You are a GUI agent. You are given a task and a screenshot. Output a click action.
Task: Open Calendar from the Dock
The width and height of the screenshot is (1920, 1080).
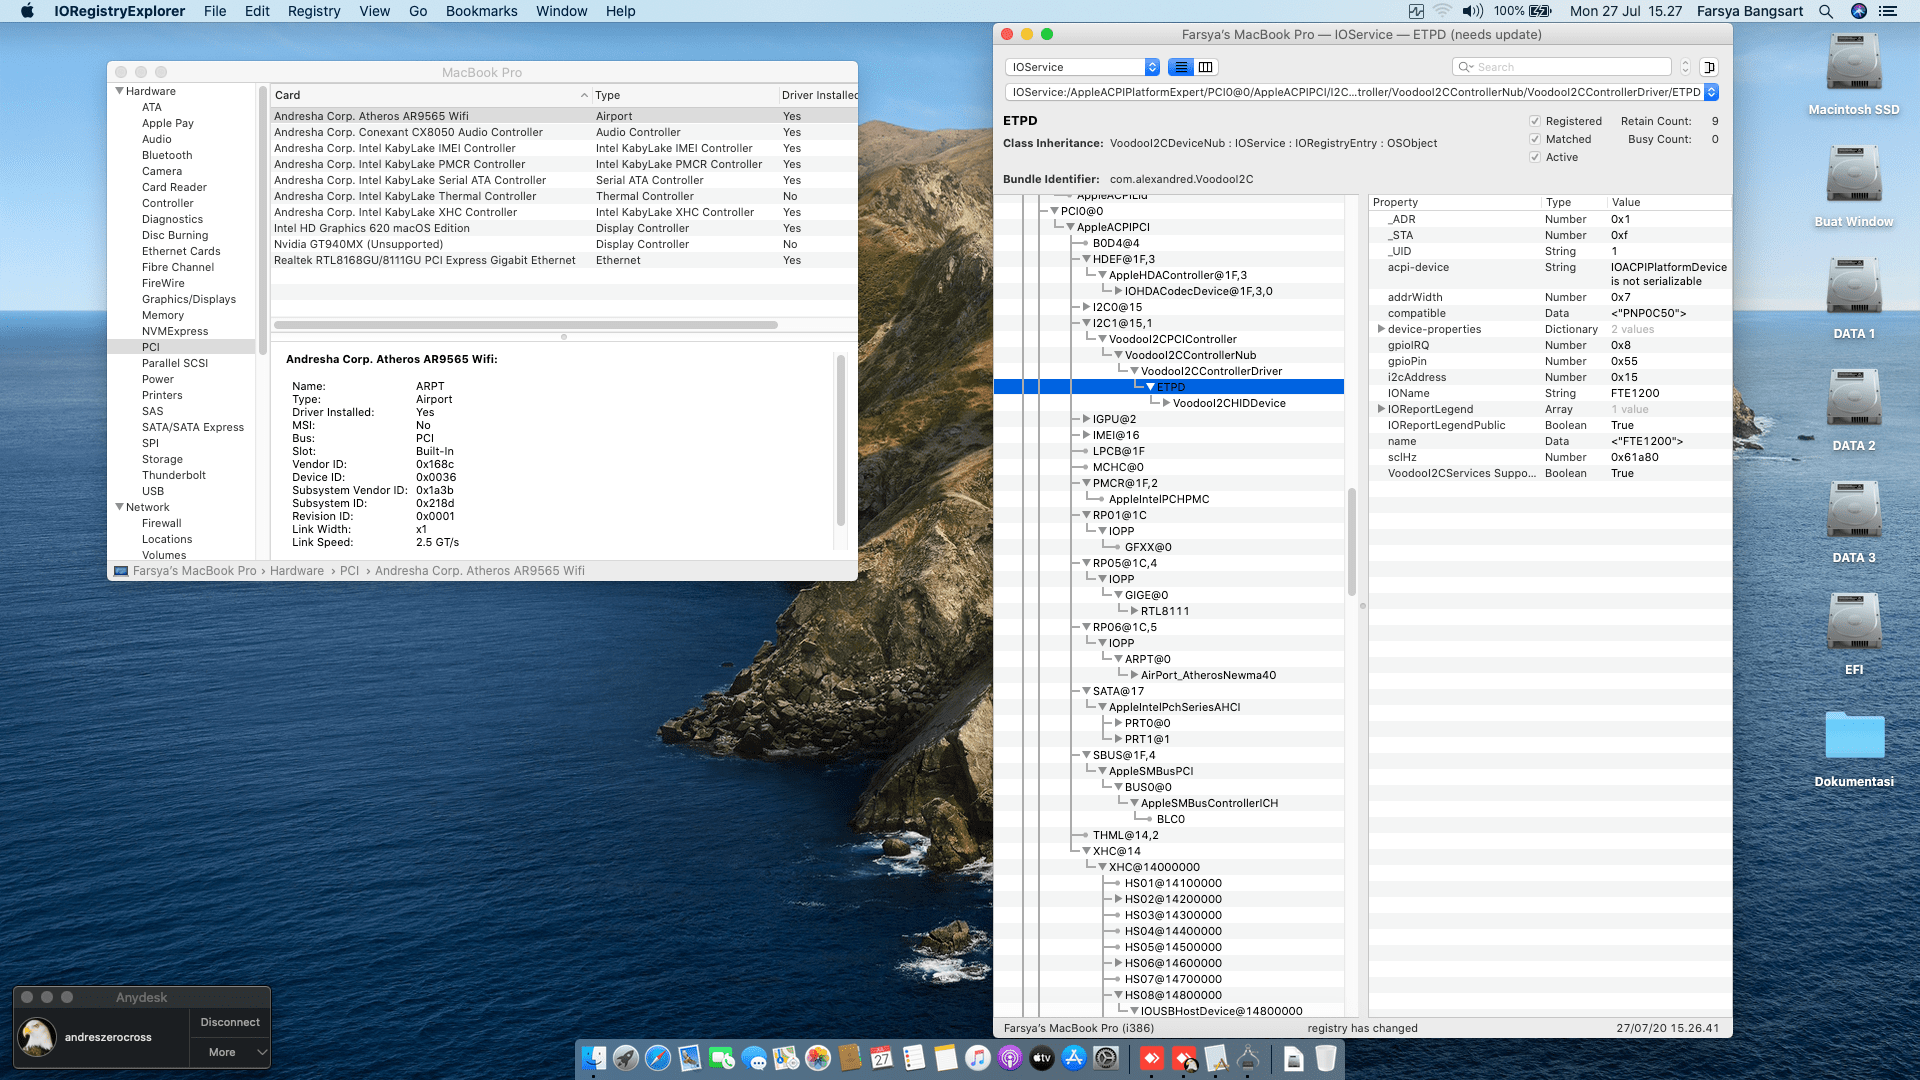(x=882, y=1057)
